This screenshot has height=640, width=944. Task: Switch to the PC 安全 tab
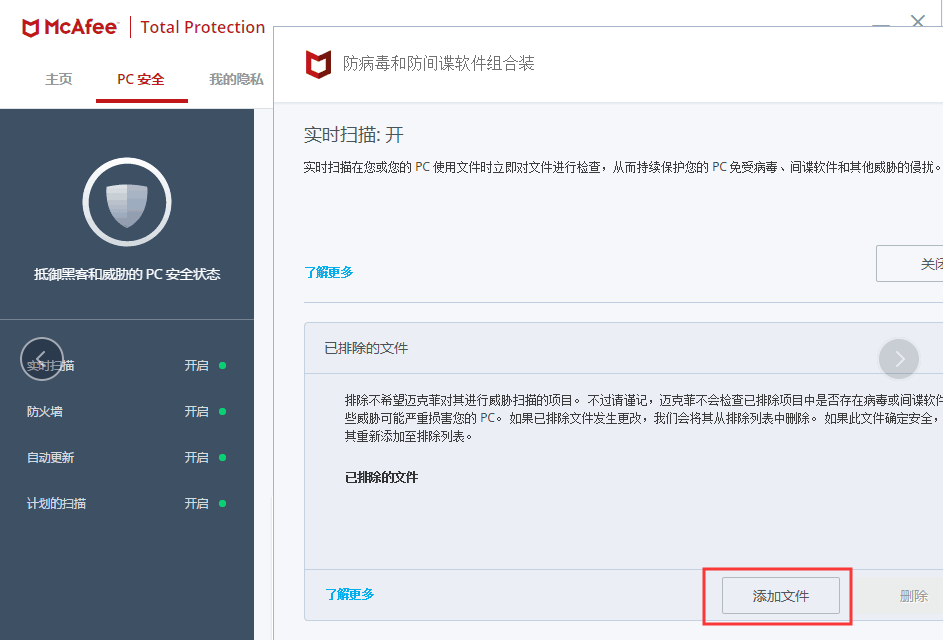(x=141, y=79)
